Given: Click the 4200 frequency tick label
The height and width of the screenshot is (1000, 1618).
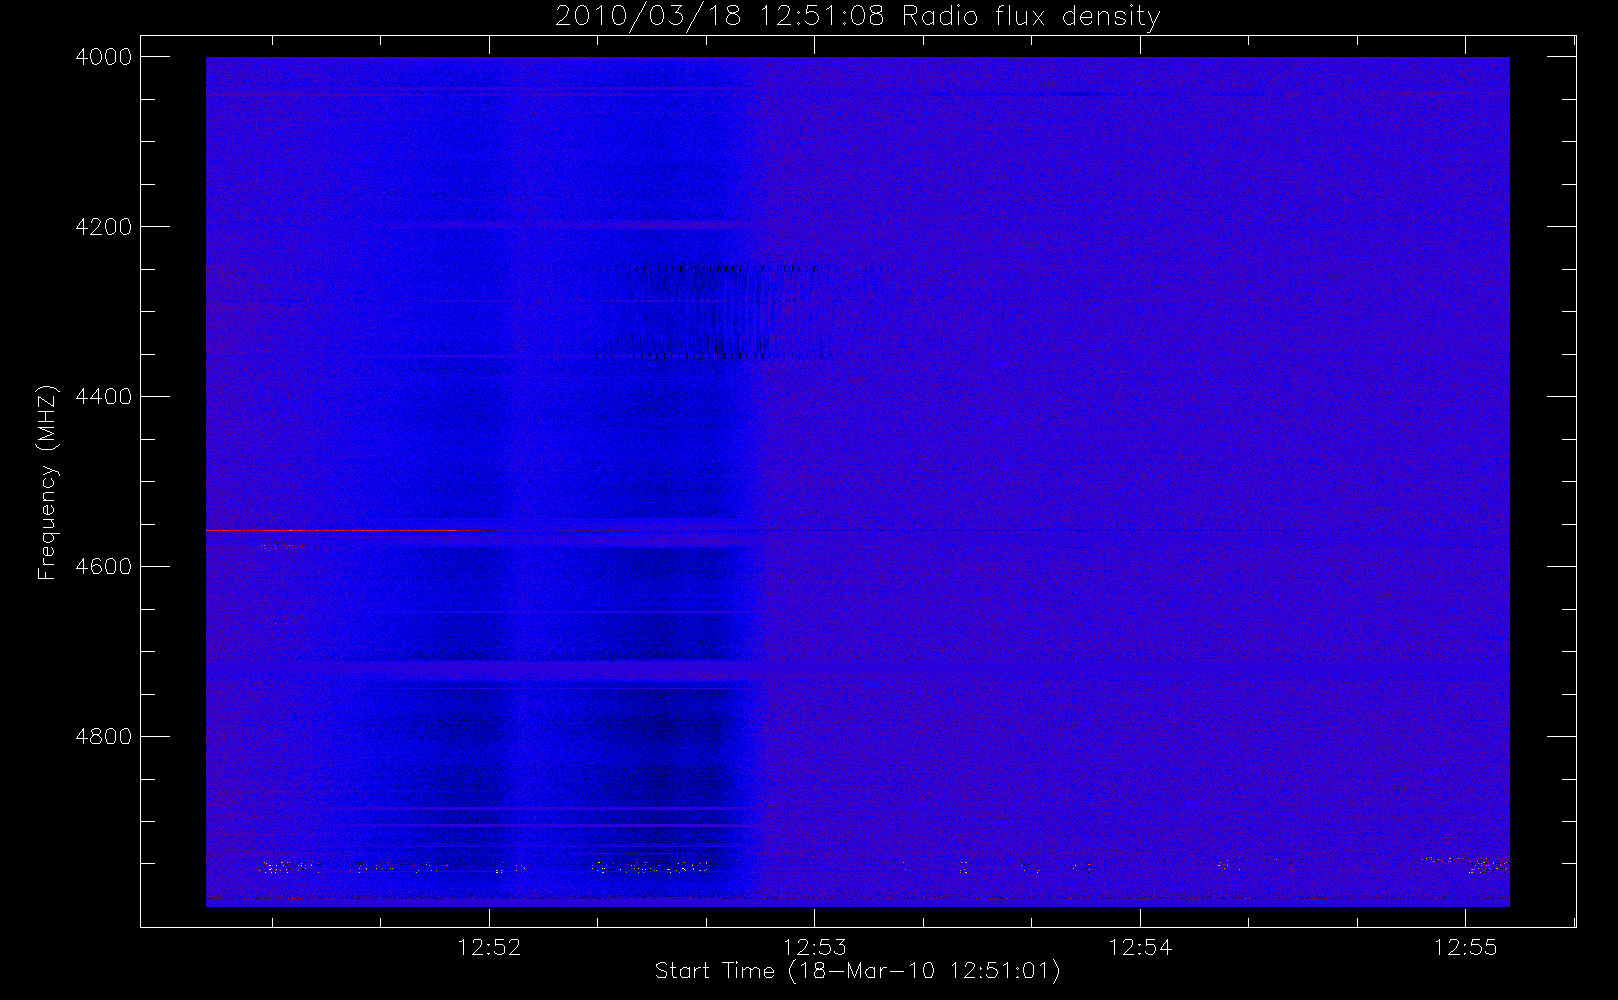Looking at the screenshot, I should tap(103, 227).
